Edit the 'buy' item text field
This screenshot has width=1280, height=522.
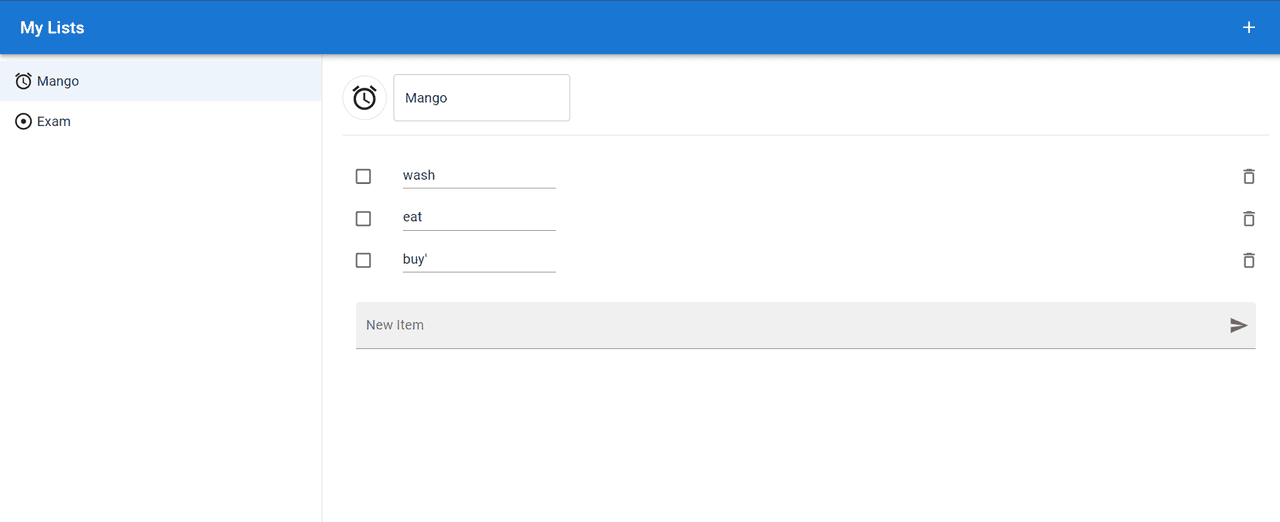pos(478,260)
